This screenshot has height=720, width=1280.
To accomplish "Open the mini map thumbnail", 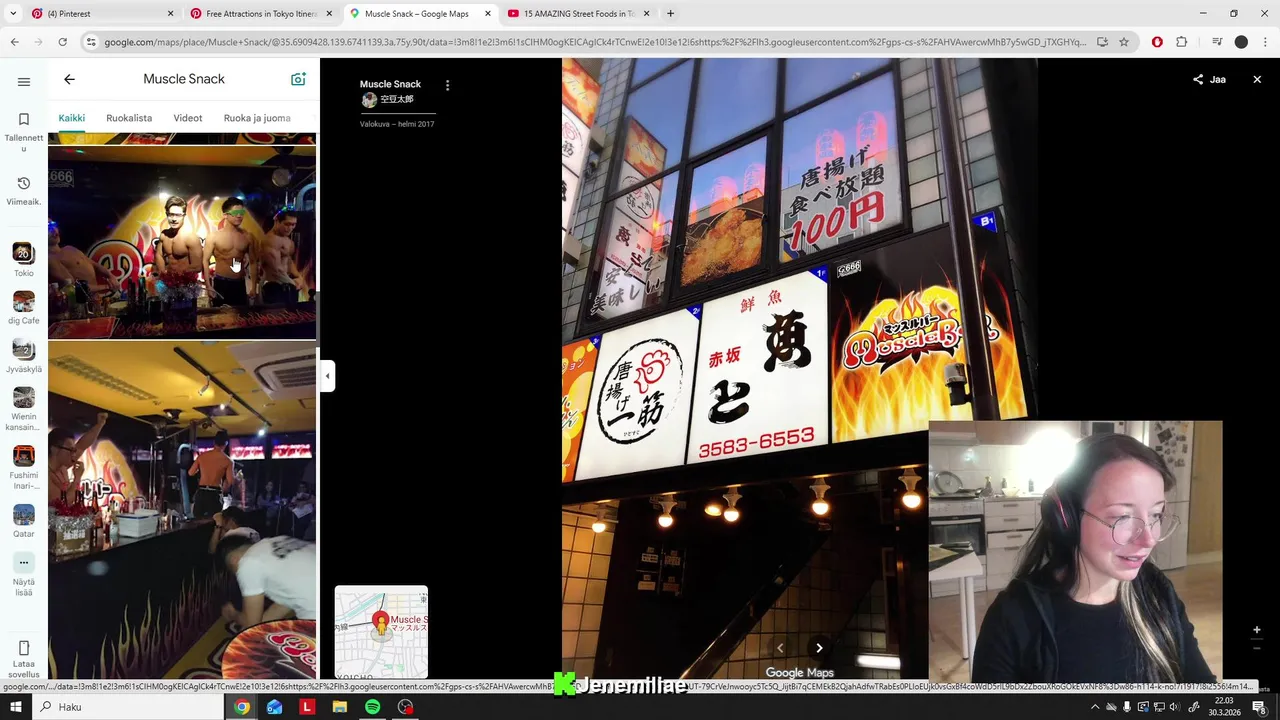I will [x=381, y=632].
